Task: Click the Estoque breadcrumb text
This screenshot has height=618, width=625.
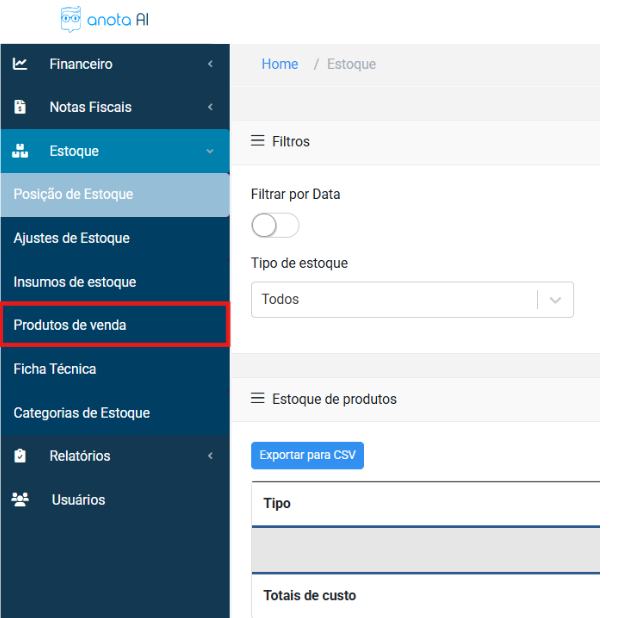Action: point(351,64)
